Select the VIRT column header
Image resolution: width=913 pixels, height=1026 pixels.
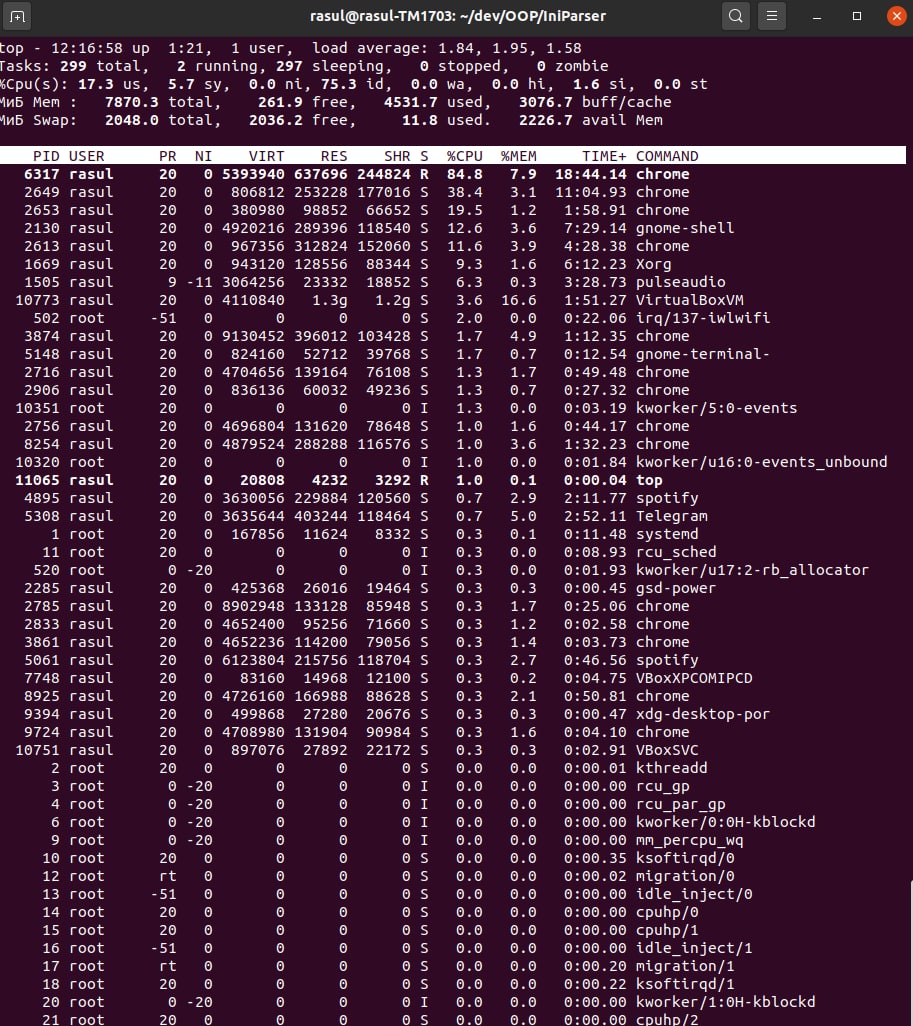point(266,156)
